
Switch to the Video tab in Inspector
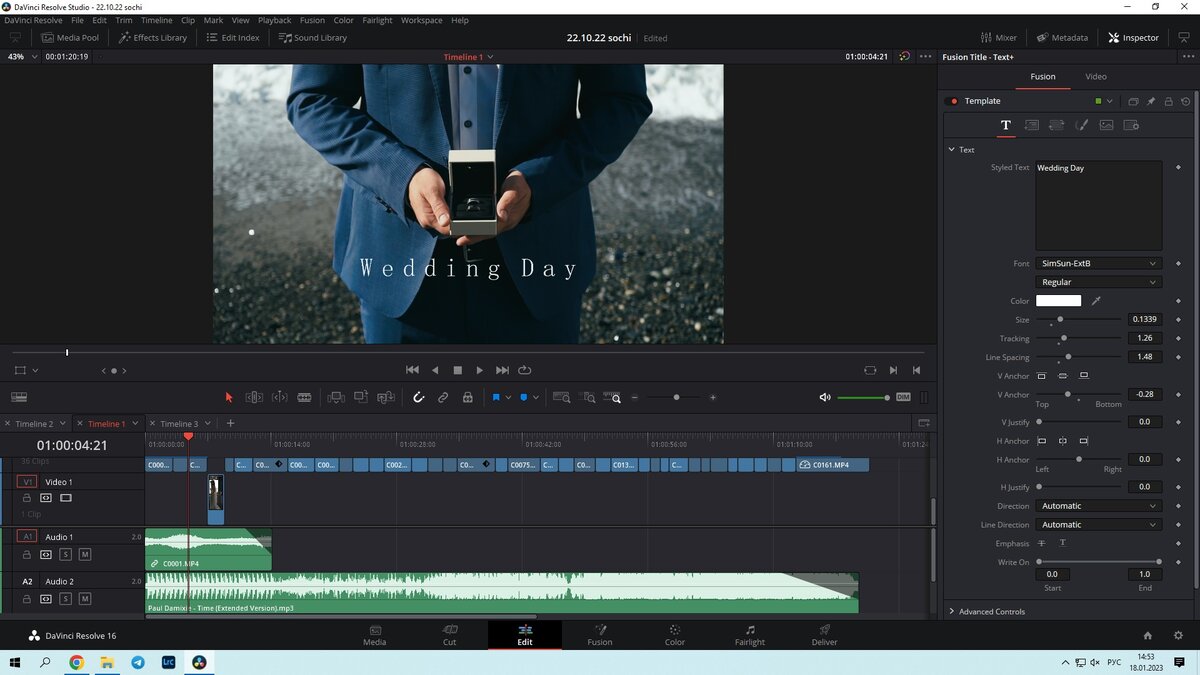click(1096, 77)
